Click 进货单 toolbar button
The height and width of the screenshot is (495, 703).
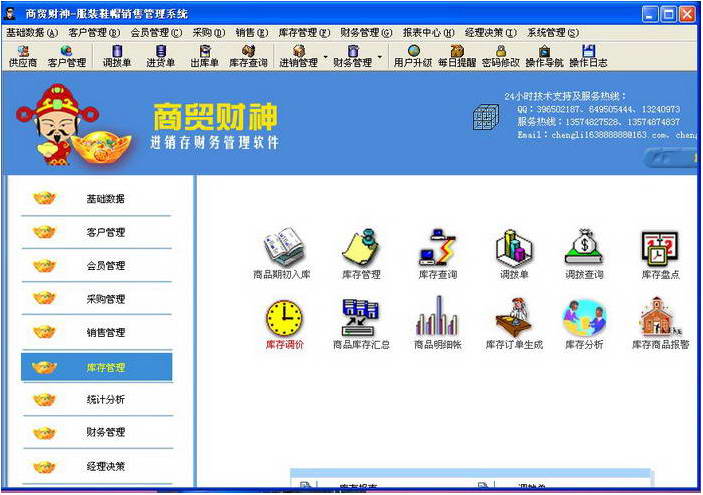(x=161, y=56)
